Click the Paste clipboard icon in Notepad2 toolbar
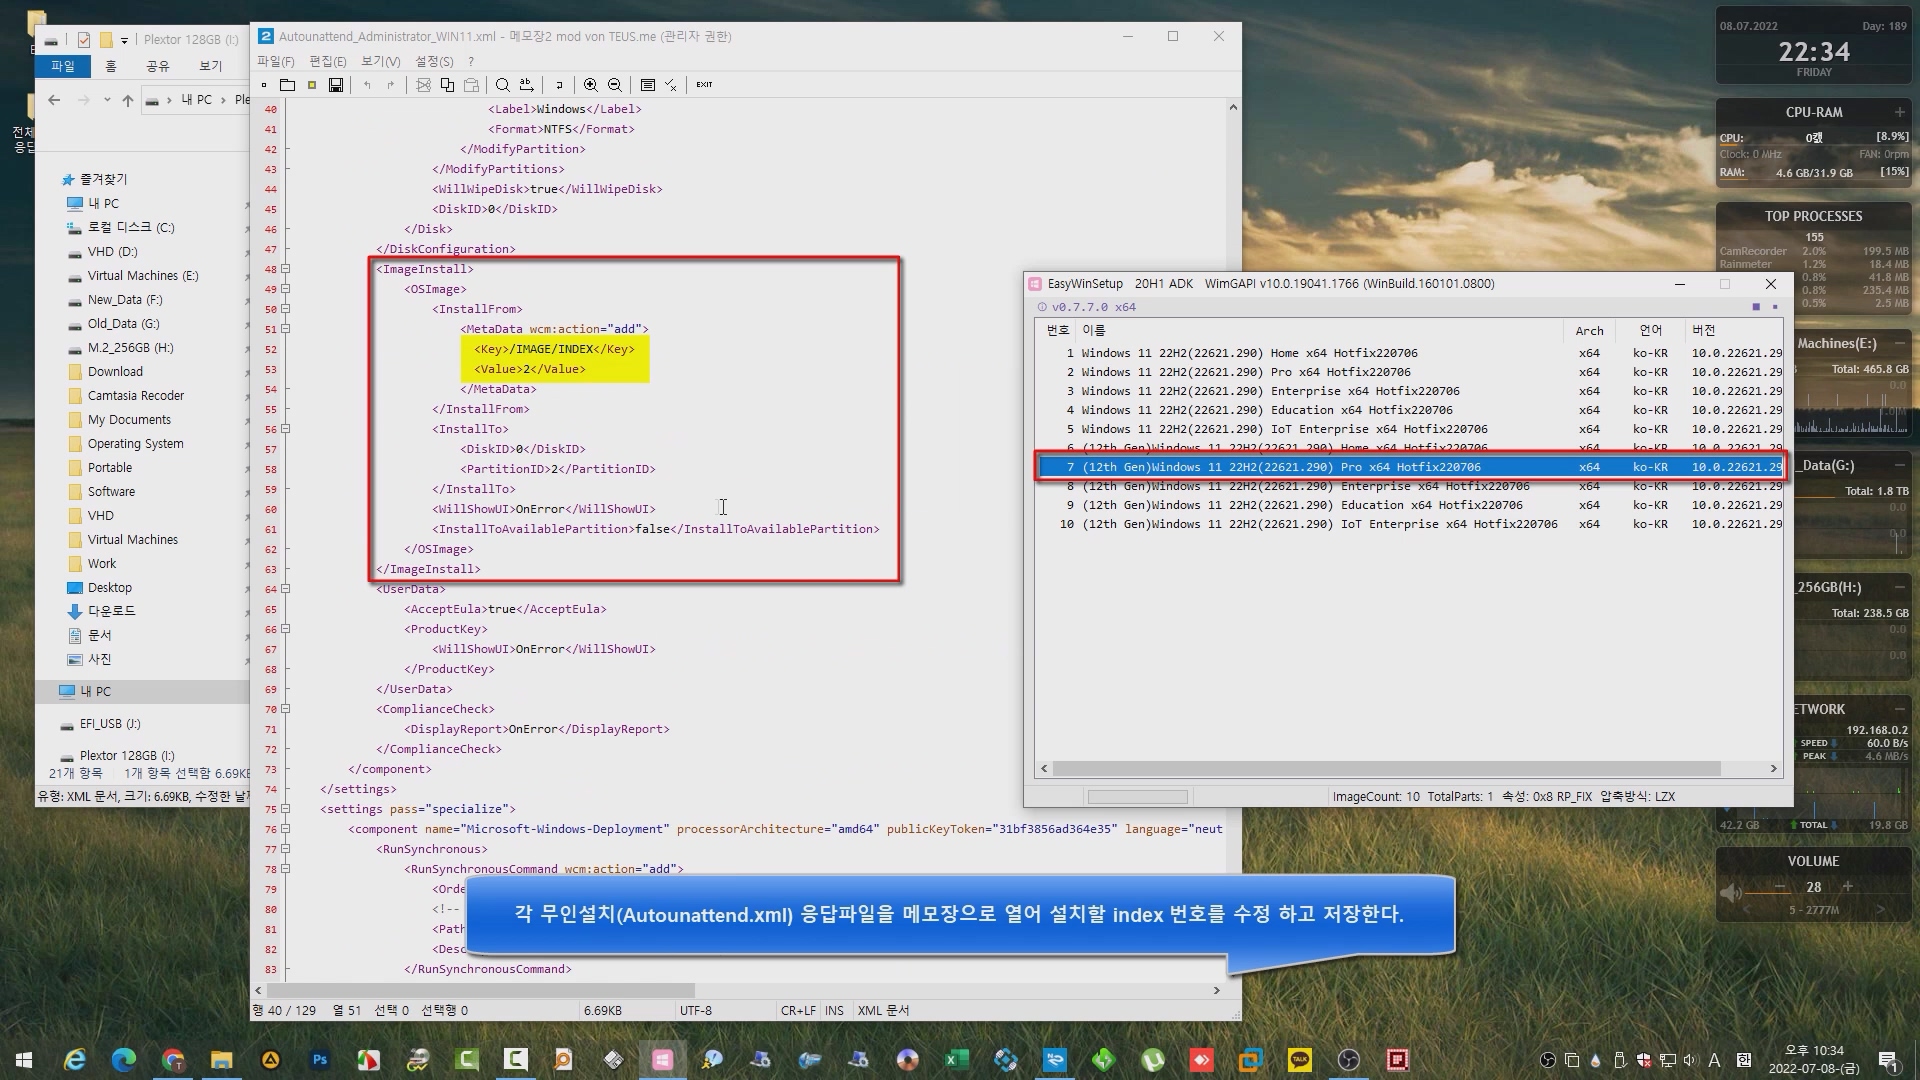 [x=471, y=85]
